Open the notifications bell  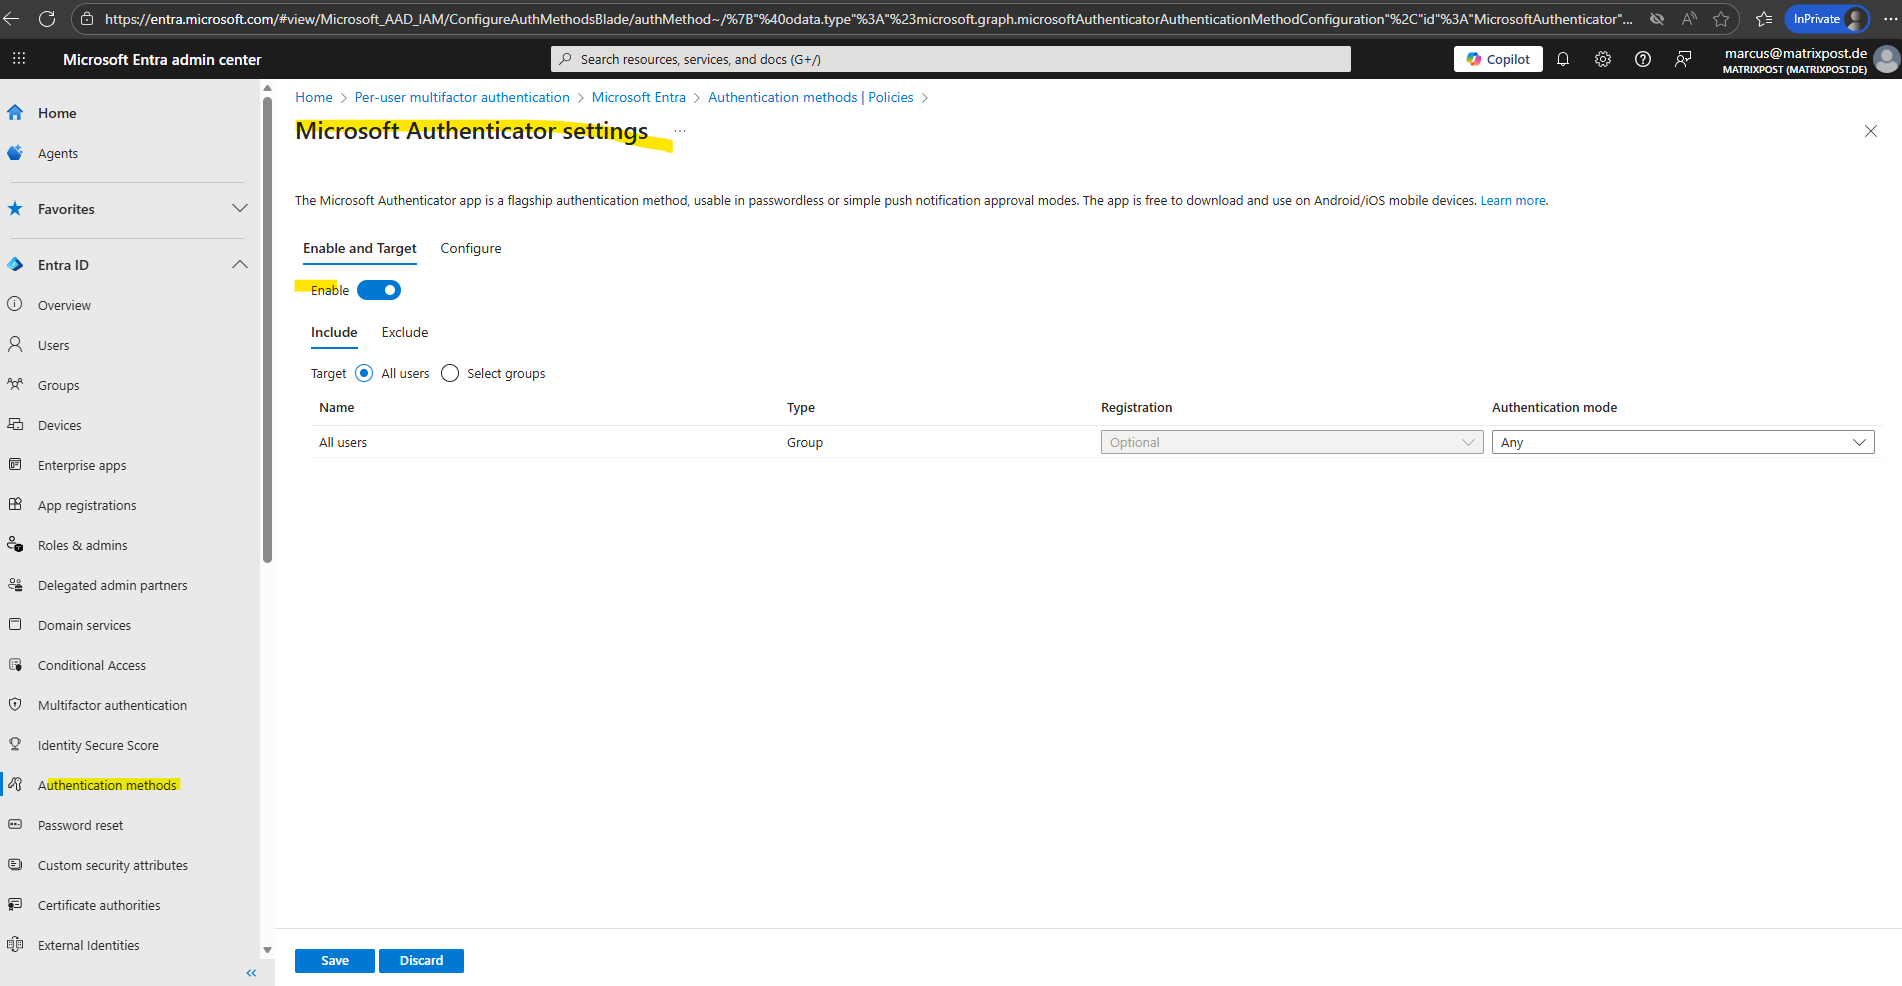pyautogui.click(x=1563, y=59)
